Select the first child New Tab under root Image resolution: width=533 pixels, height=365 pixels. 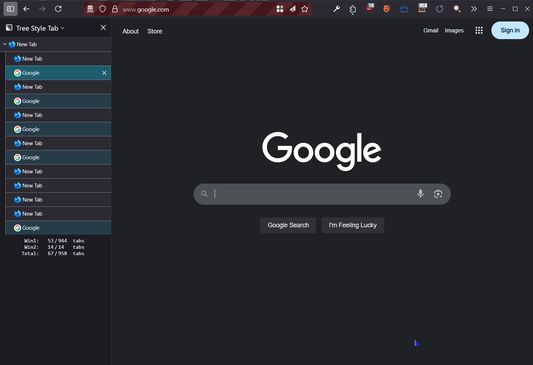click(58, 58)
